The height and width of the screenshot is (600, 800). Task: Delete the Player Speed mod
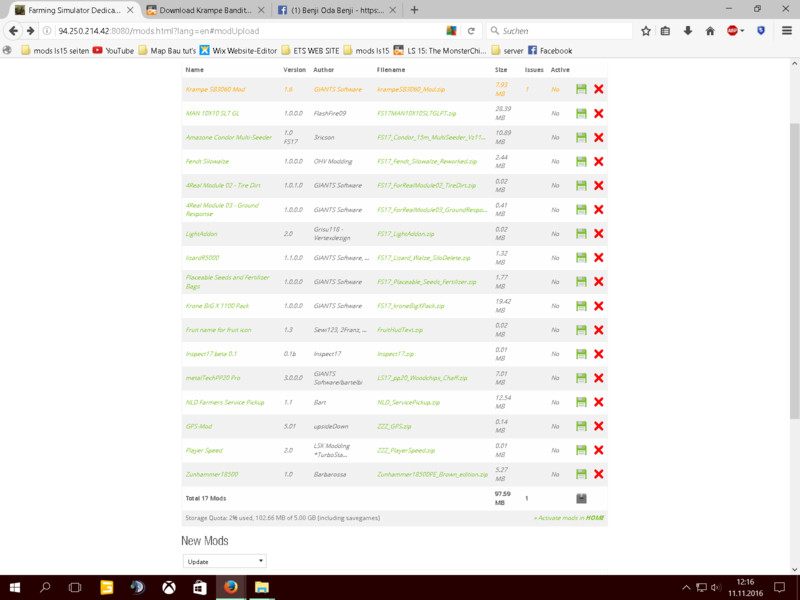598,449
